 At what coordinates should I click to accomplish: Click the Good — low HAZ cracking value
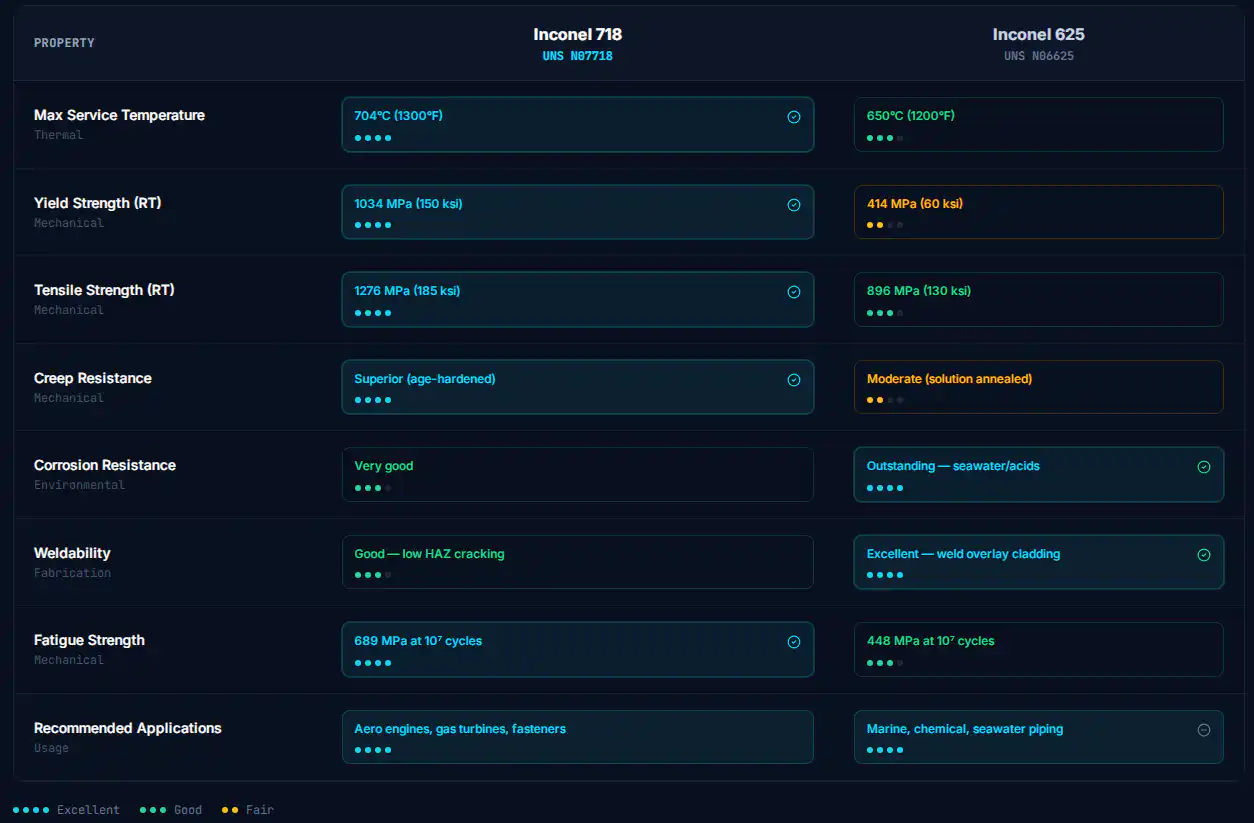coord(429,554)
